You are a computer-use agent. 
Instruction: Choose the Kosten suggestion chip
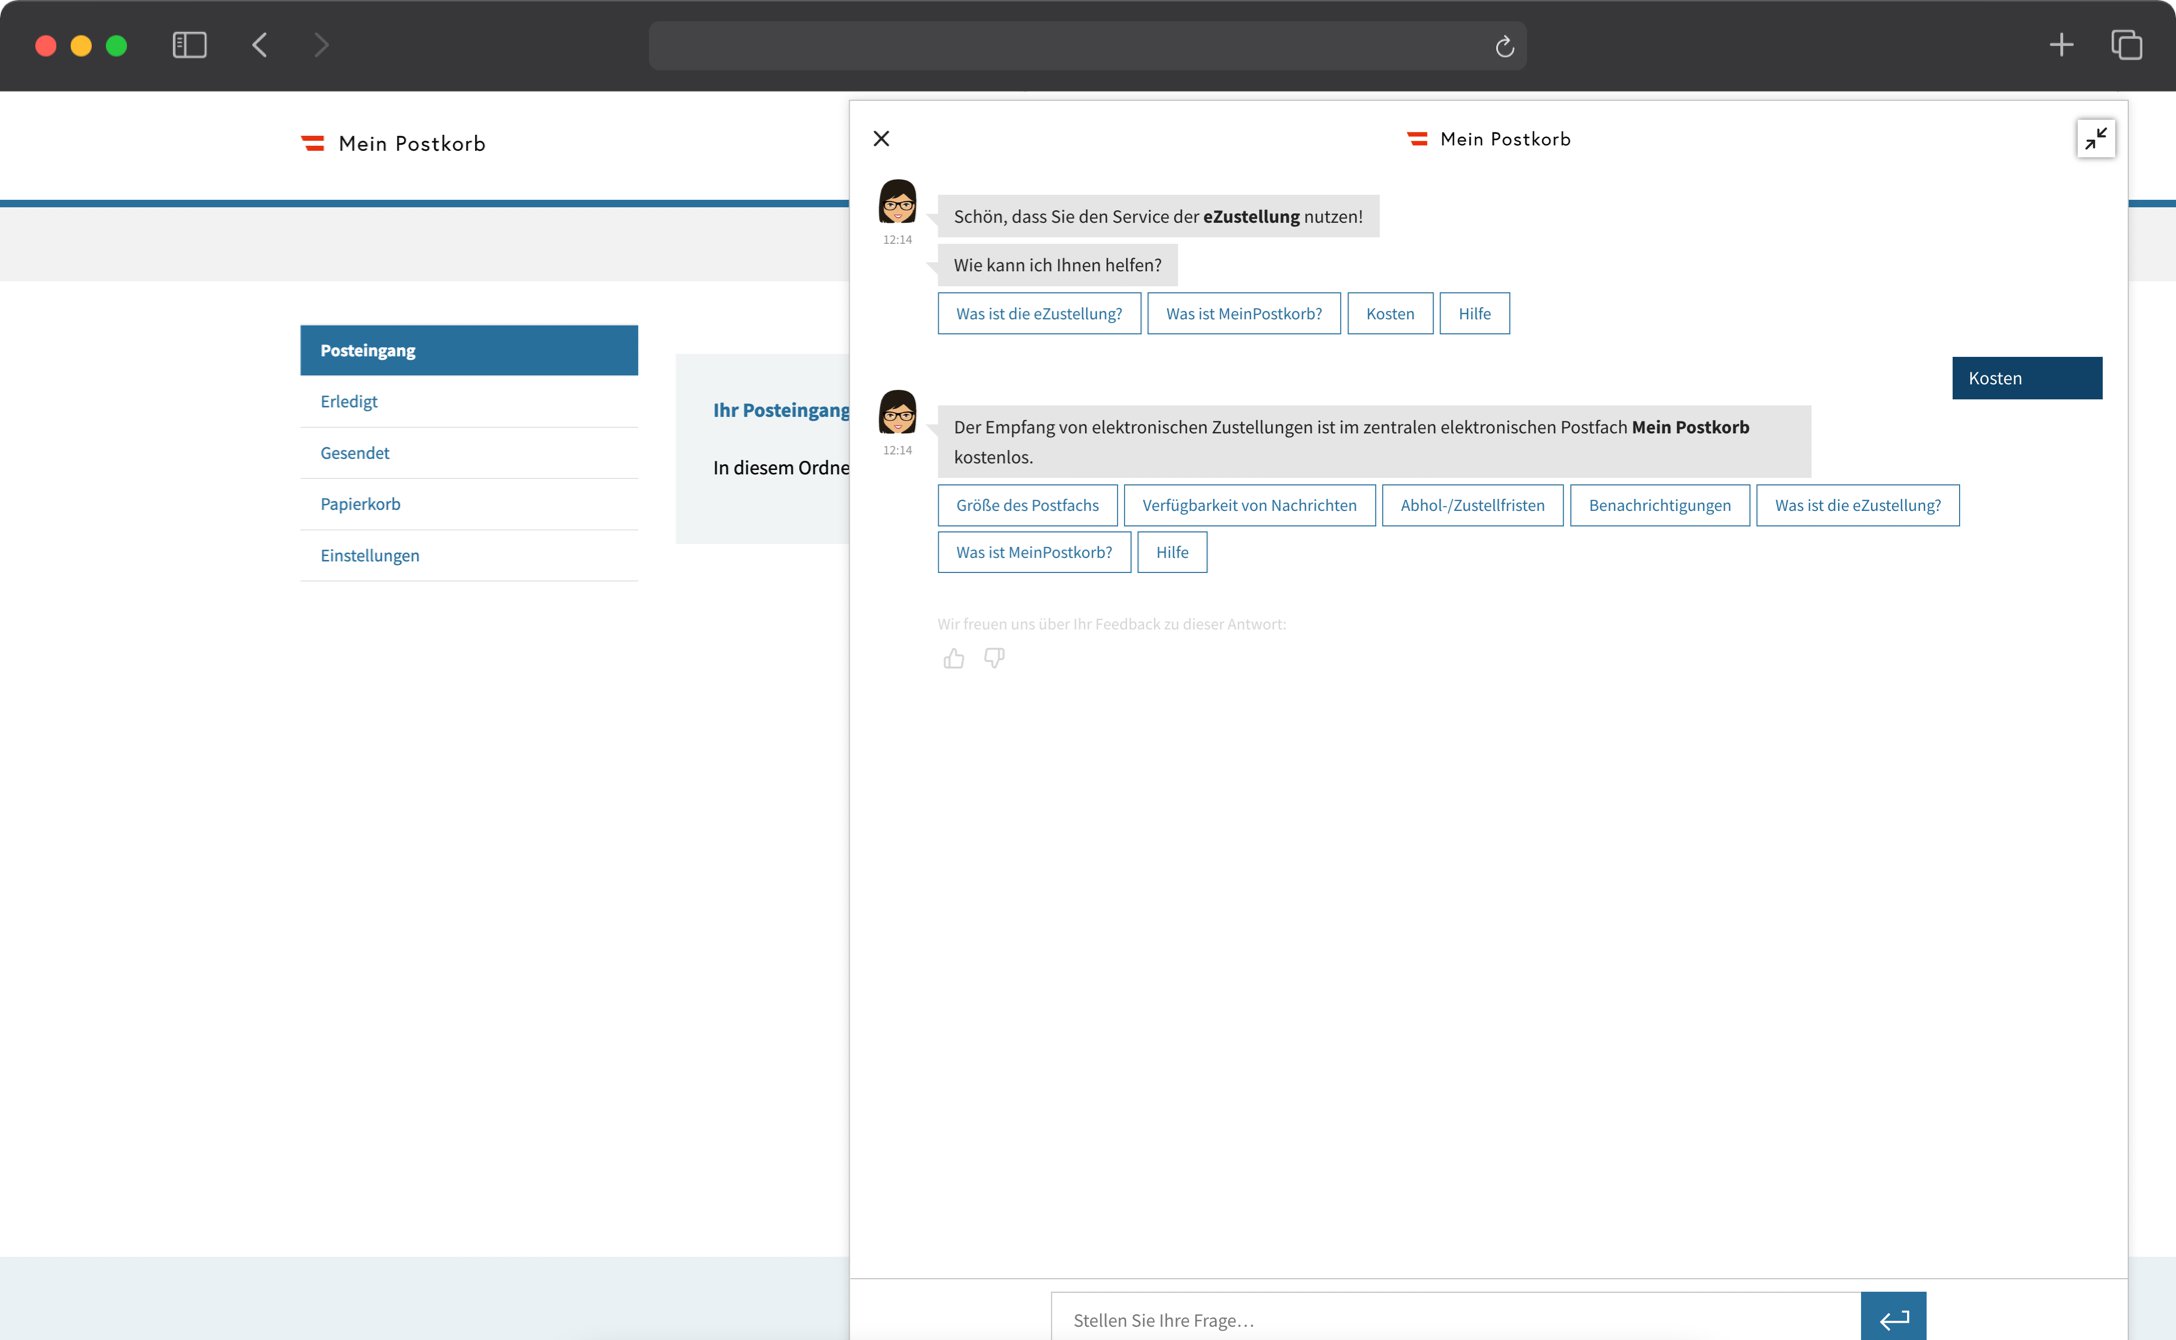pos(1390,314)
